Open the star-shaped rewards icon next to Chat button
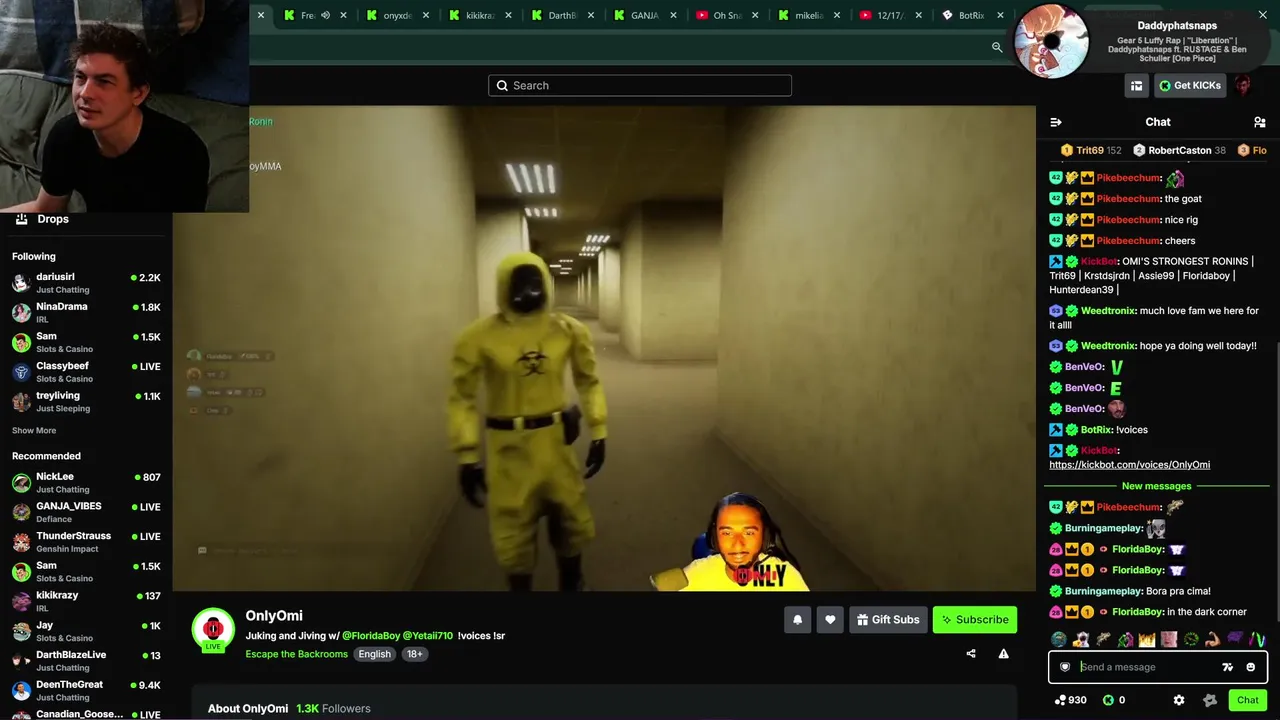Image resolution: width=1280 pixels, height=720 pixels. click(x=1210, y=700)
